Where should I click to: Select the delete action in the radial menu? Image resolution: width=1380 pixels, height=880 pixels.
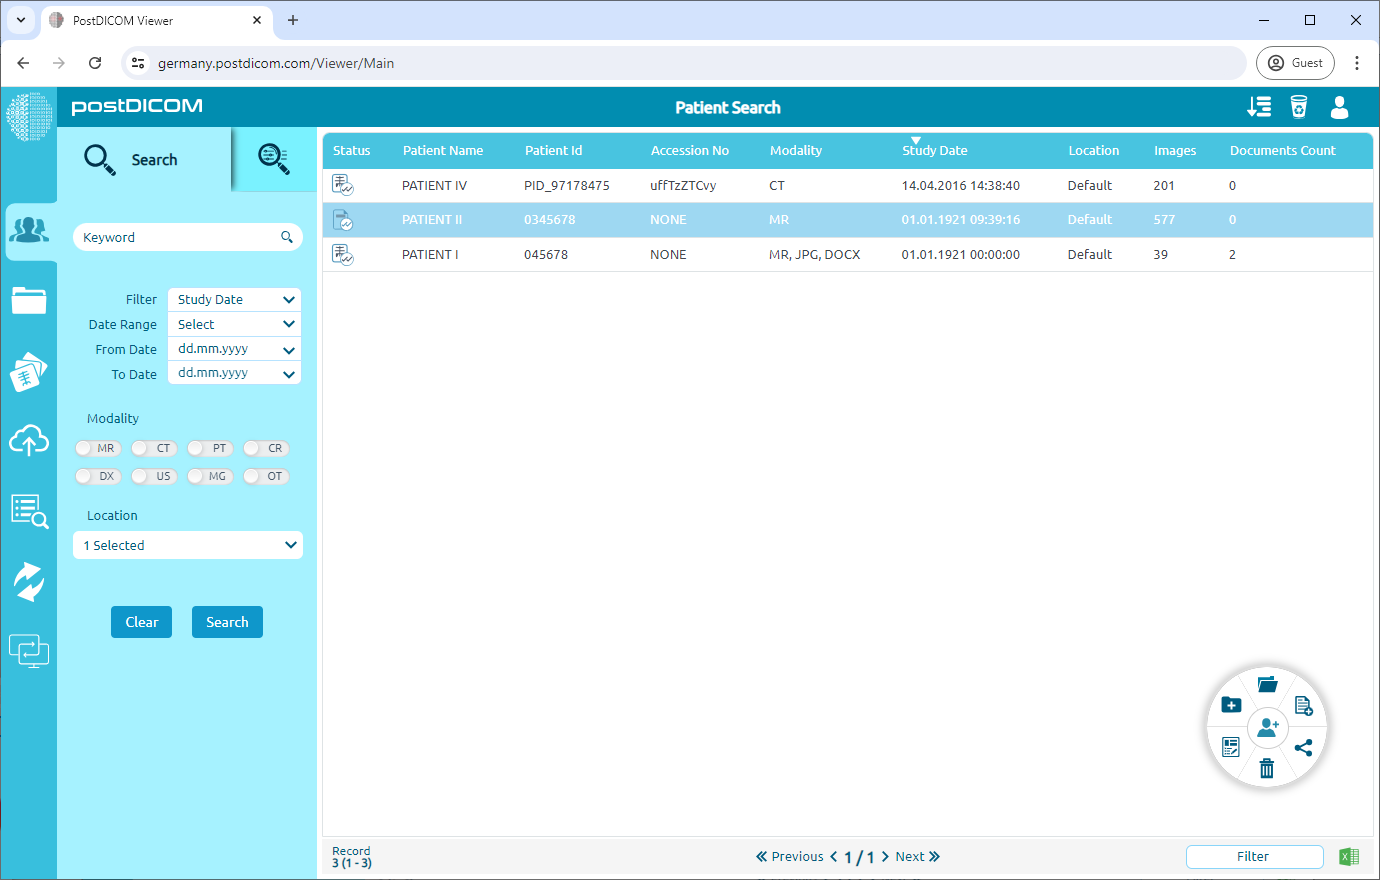(1267, 768)
